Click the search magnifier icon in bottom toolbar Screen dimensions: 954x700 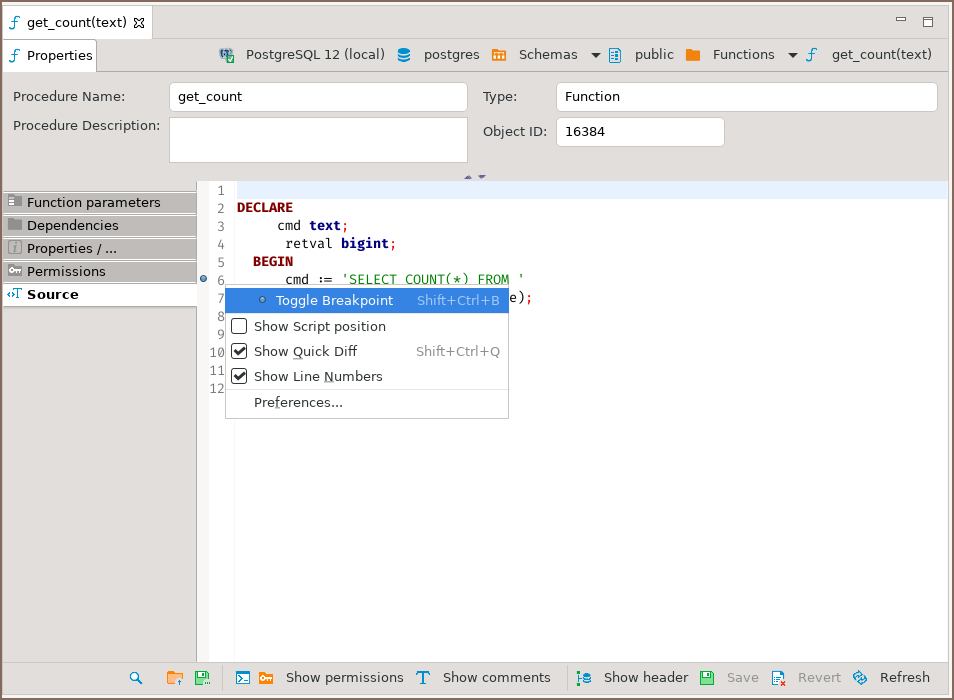click(x=136, y=678)
